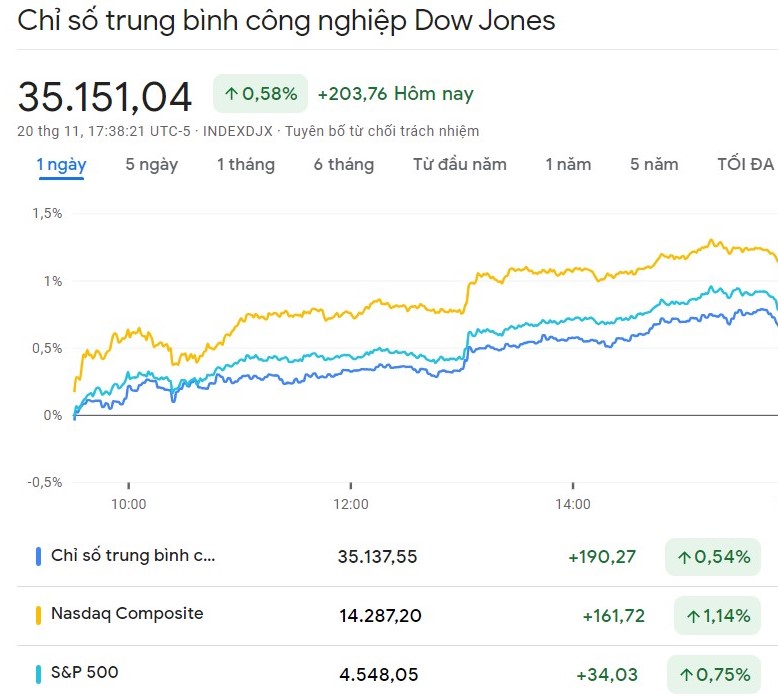The image size is (778, 697).
Task: Click the S&P 500 0,75% badge
Action: pyautogui.click(x=717, y=673)
